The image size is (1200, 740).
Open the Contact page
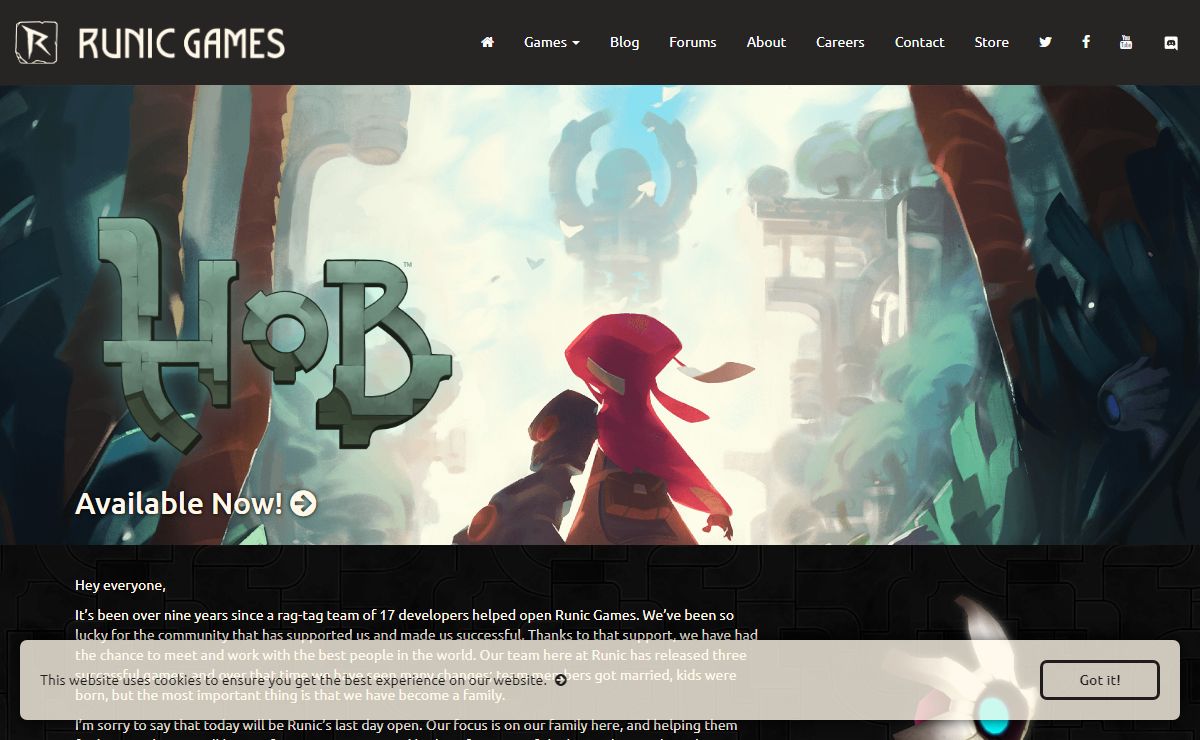point(920,42)
